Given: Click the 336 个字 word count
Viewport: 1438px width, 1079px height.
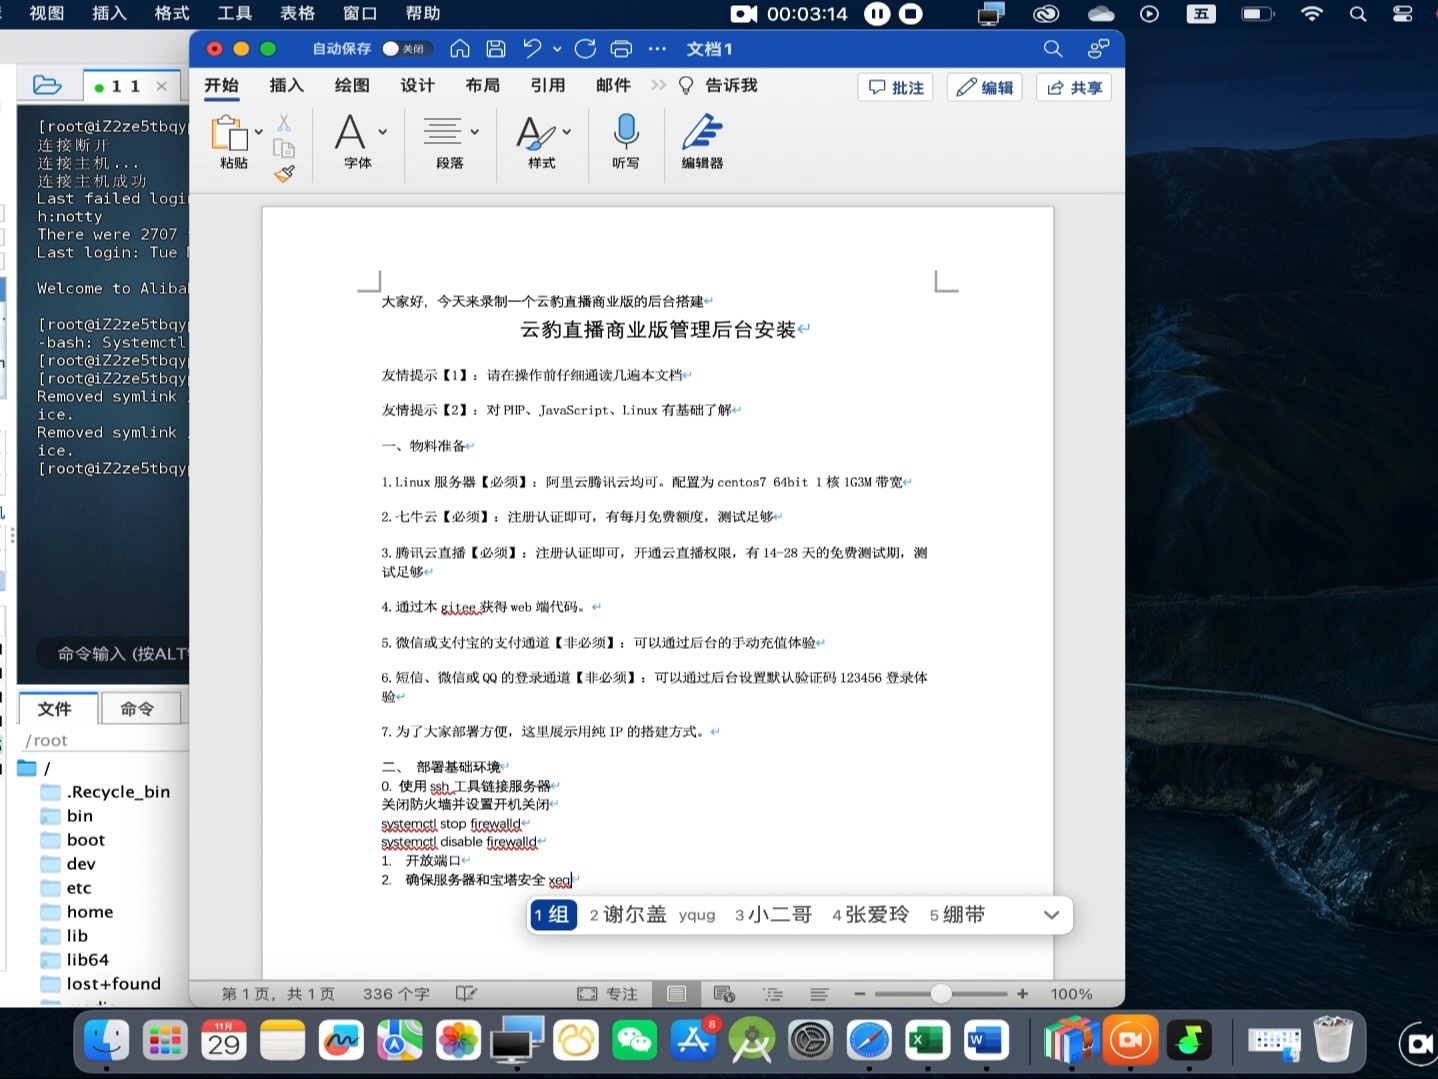Looking at the screenshot, I should pyautogui.click(x=396, y=994).
